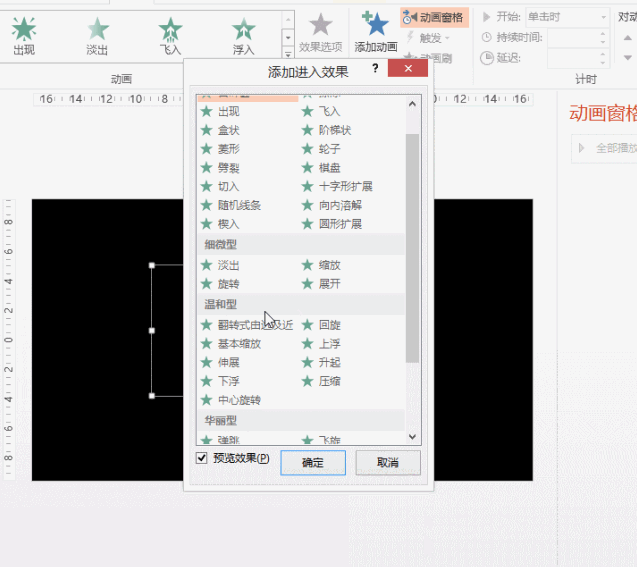The height and width of the screenshot is (567, 637).
Task: Expand the animation gallery more arrow
Action: coord(288,53)
